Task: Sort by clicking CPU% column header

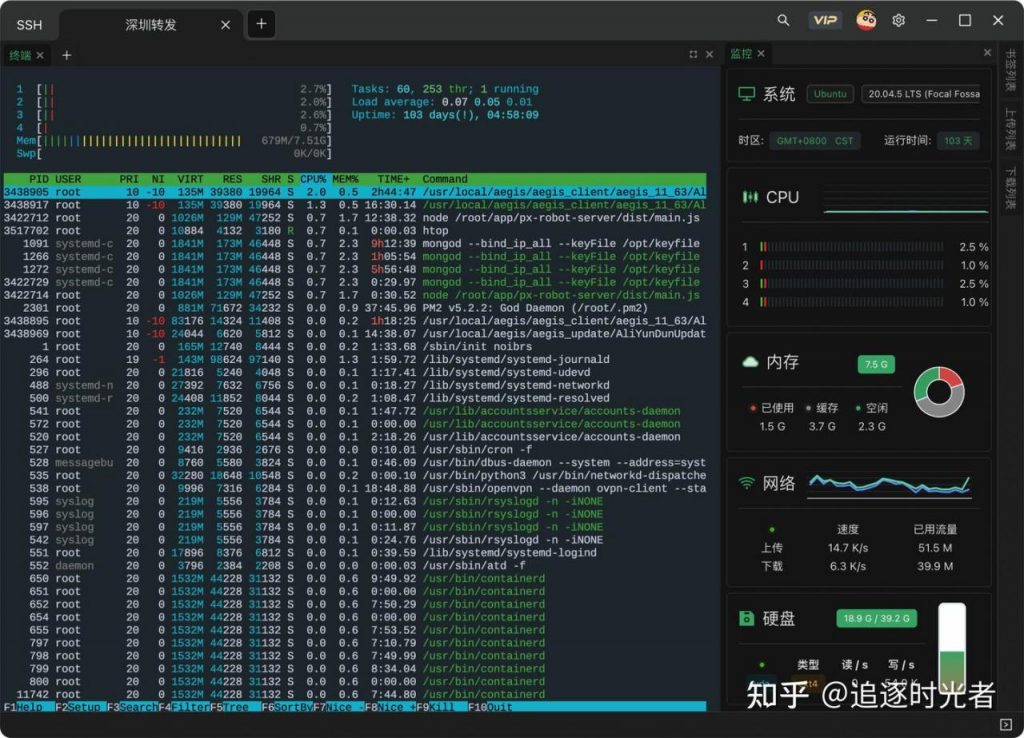Action: pyautogui.click(x=313, y=179)
